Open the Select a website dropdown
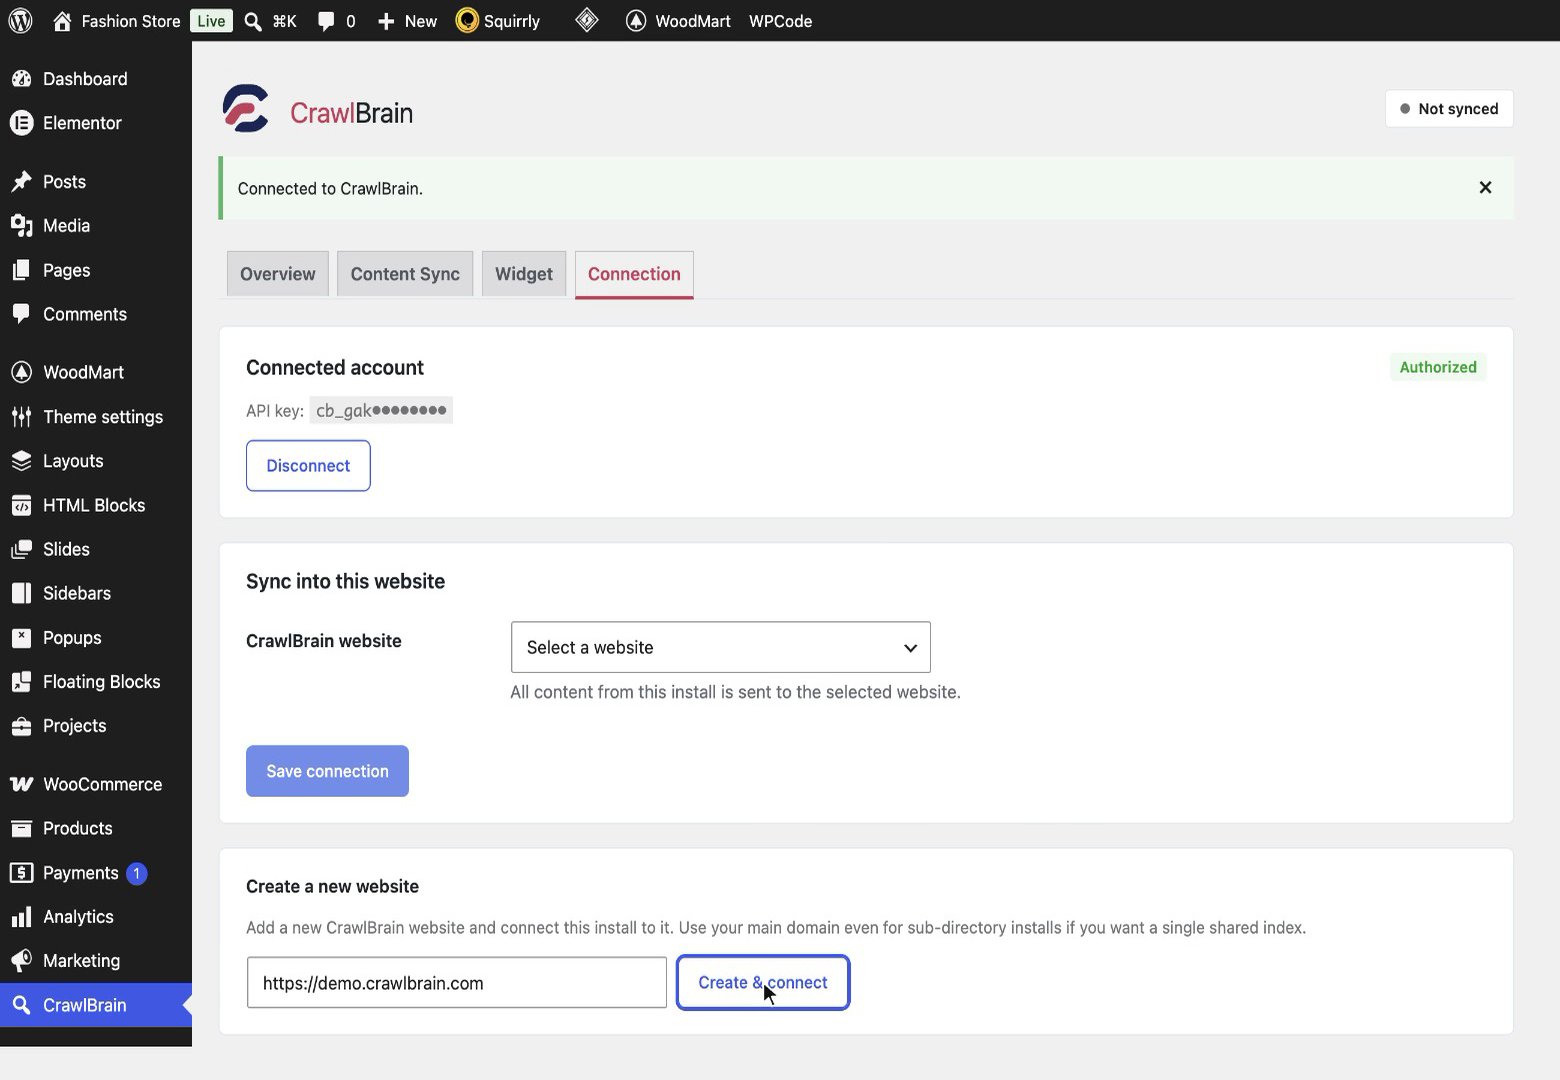This screenshot has height=1080, width=1560. point(720,647)
